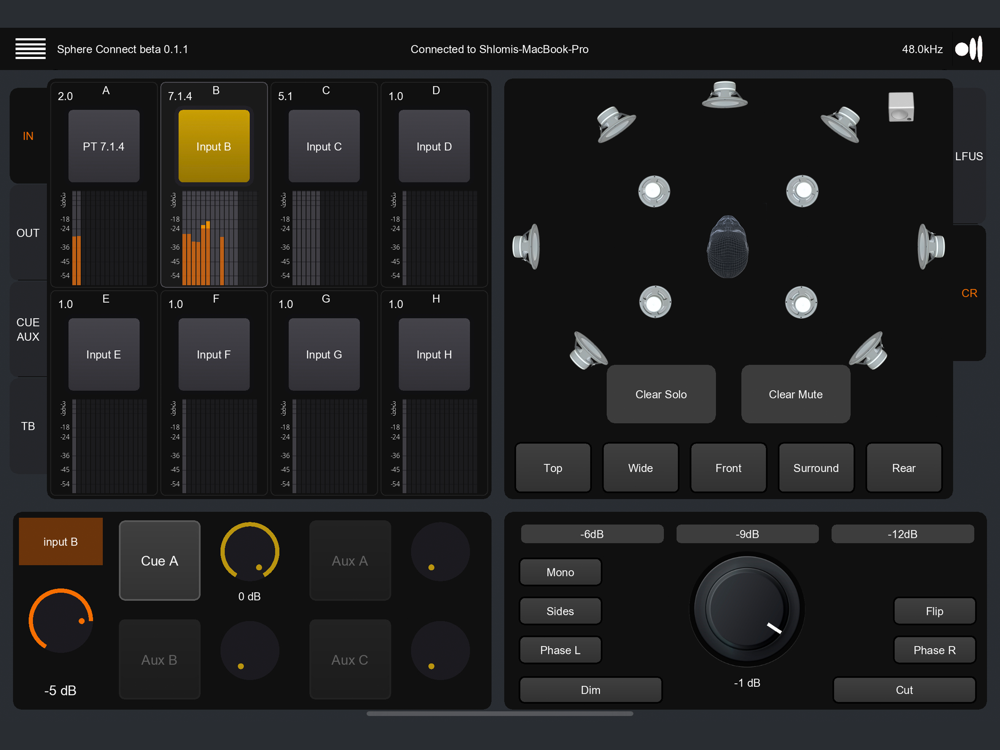
Task: Select the subwoofer cube icon
Action: (x=901, y=107)
